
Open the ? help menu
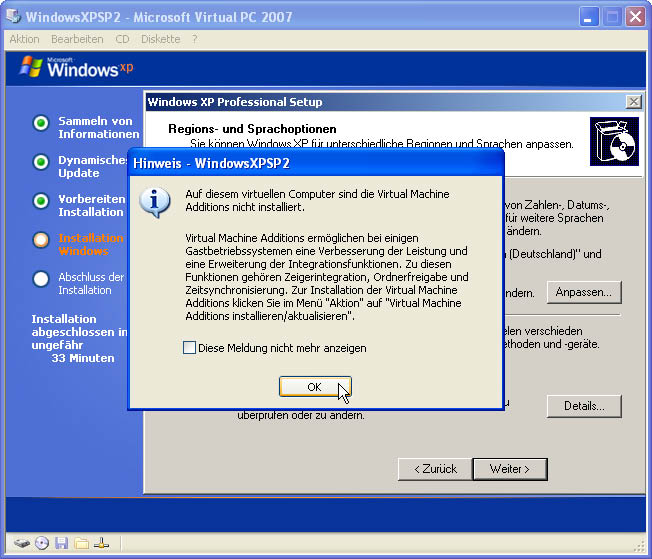tap(195, 39)
